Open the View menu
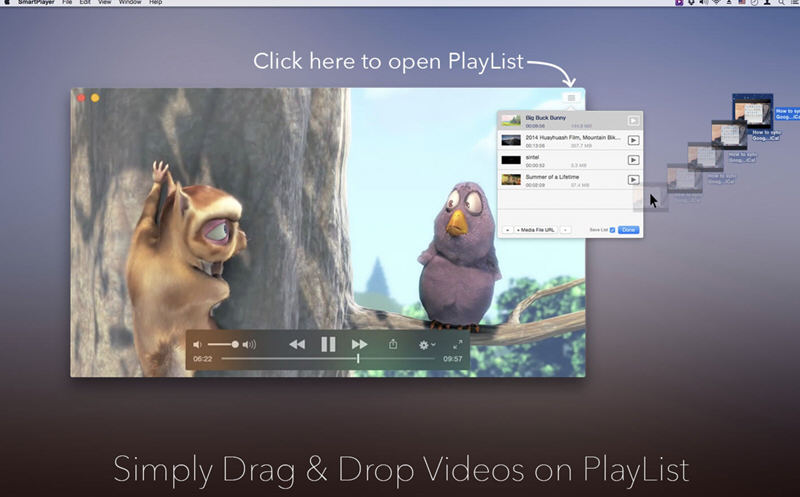The height and width of the screenshot is (497, 800). (105, 2)
